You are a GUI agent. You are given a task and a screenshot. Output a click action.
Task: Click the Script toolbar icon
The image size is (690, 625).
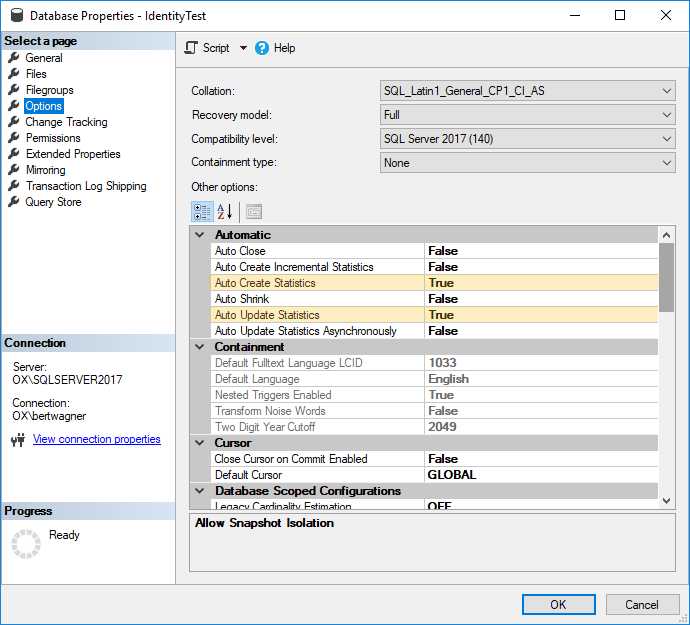click(191, 48)
